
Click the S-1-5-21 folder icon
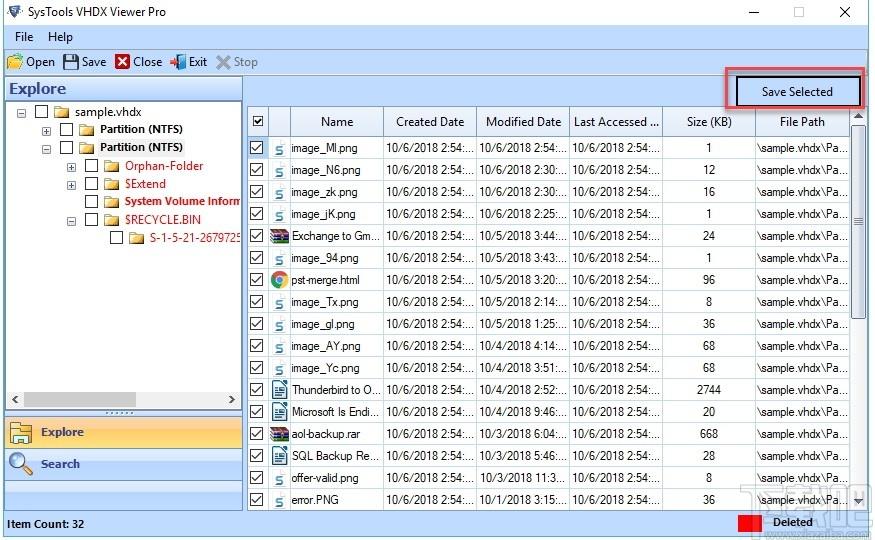pyautogui.click(x=136, y=238)
